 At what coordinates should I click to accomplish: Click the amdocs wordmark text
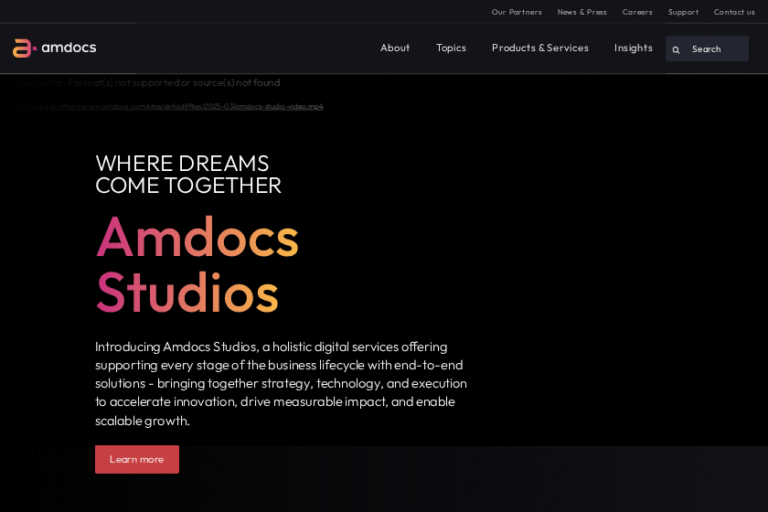point(69,48)
